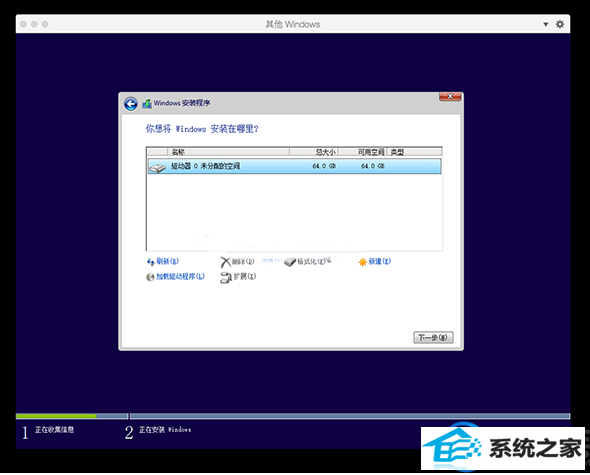Click the 类型 column header
The image size is (590, 475).
[414, 152]
